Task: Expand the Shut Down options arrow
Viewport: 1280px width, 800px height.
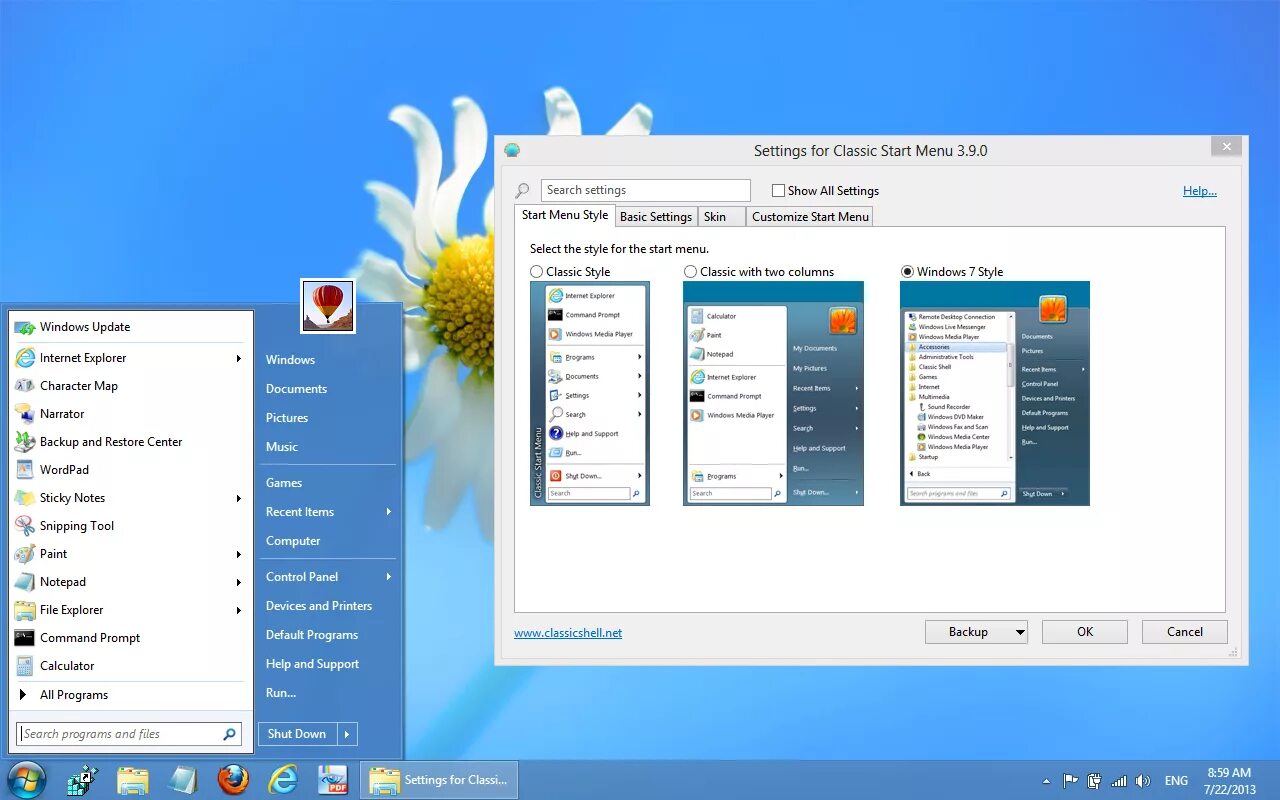Action: (347, 733)
